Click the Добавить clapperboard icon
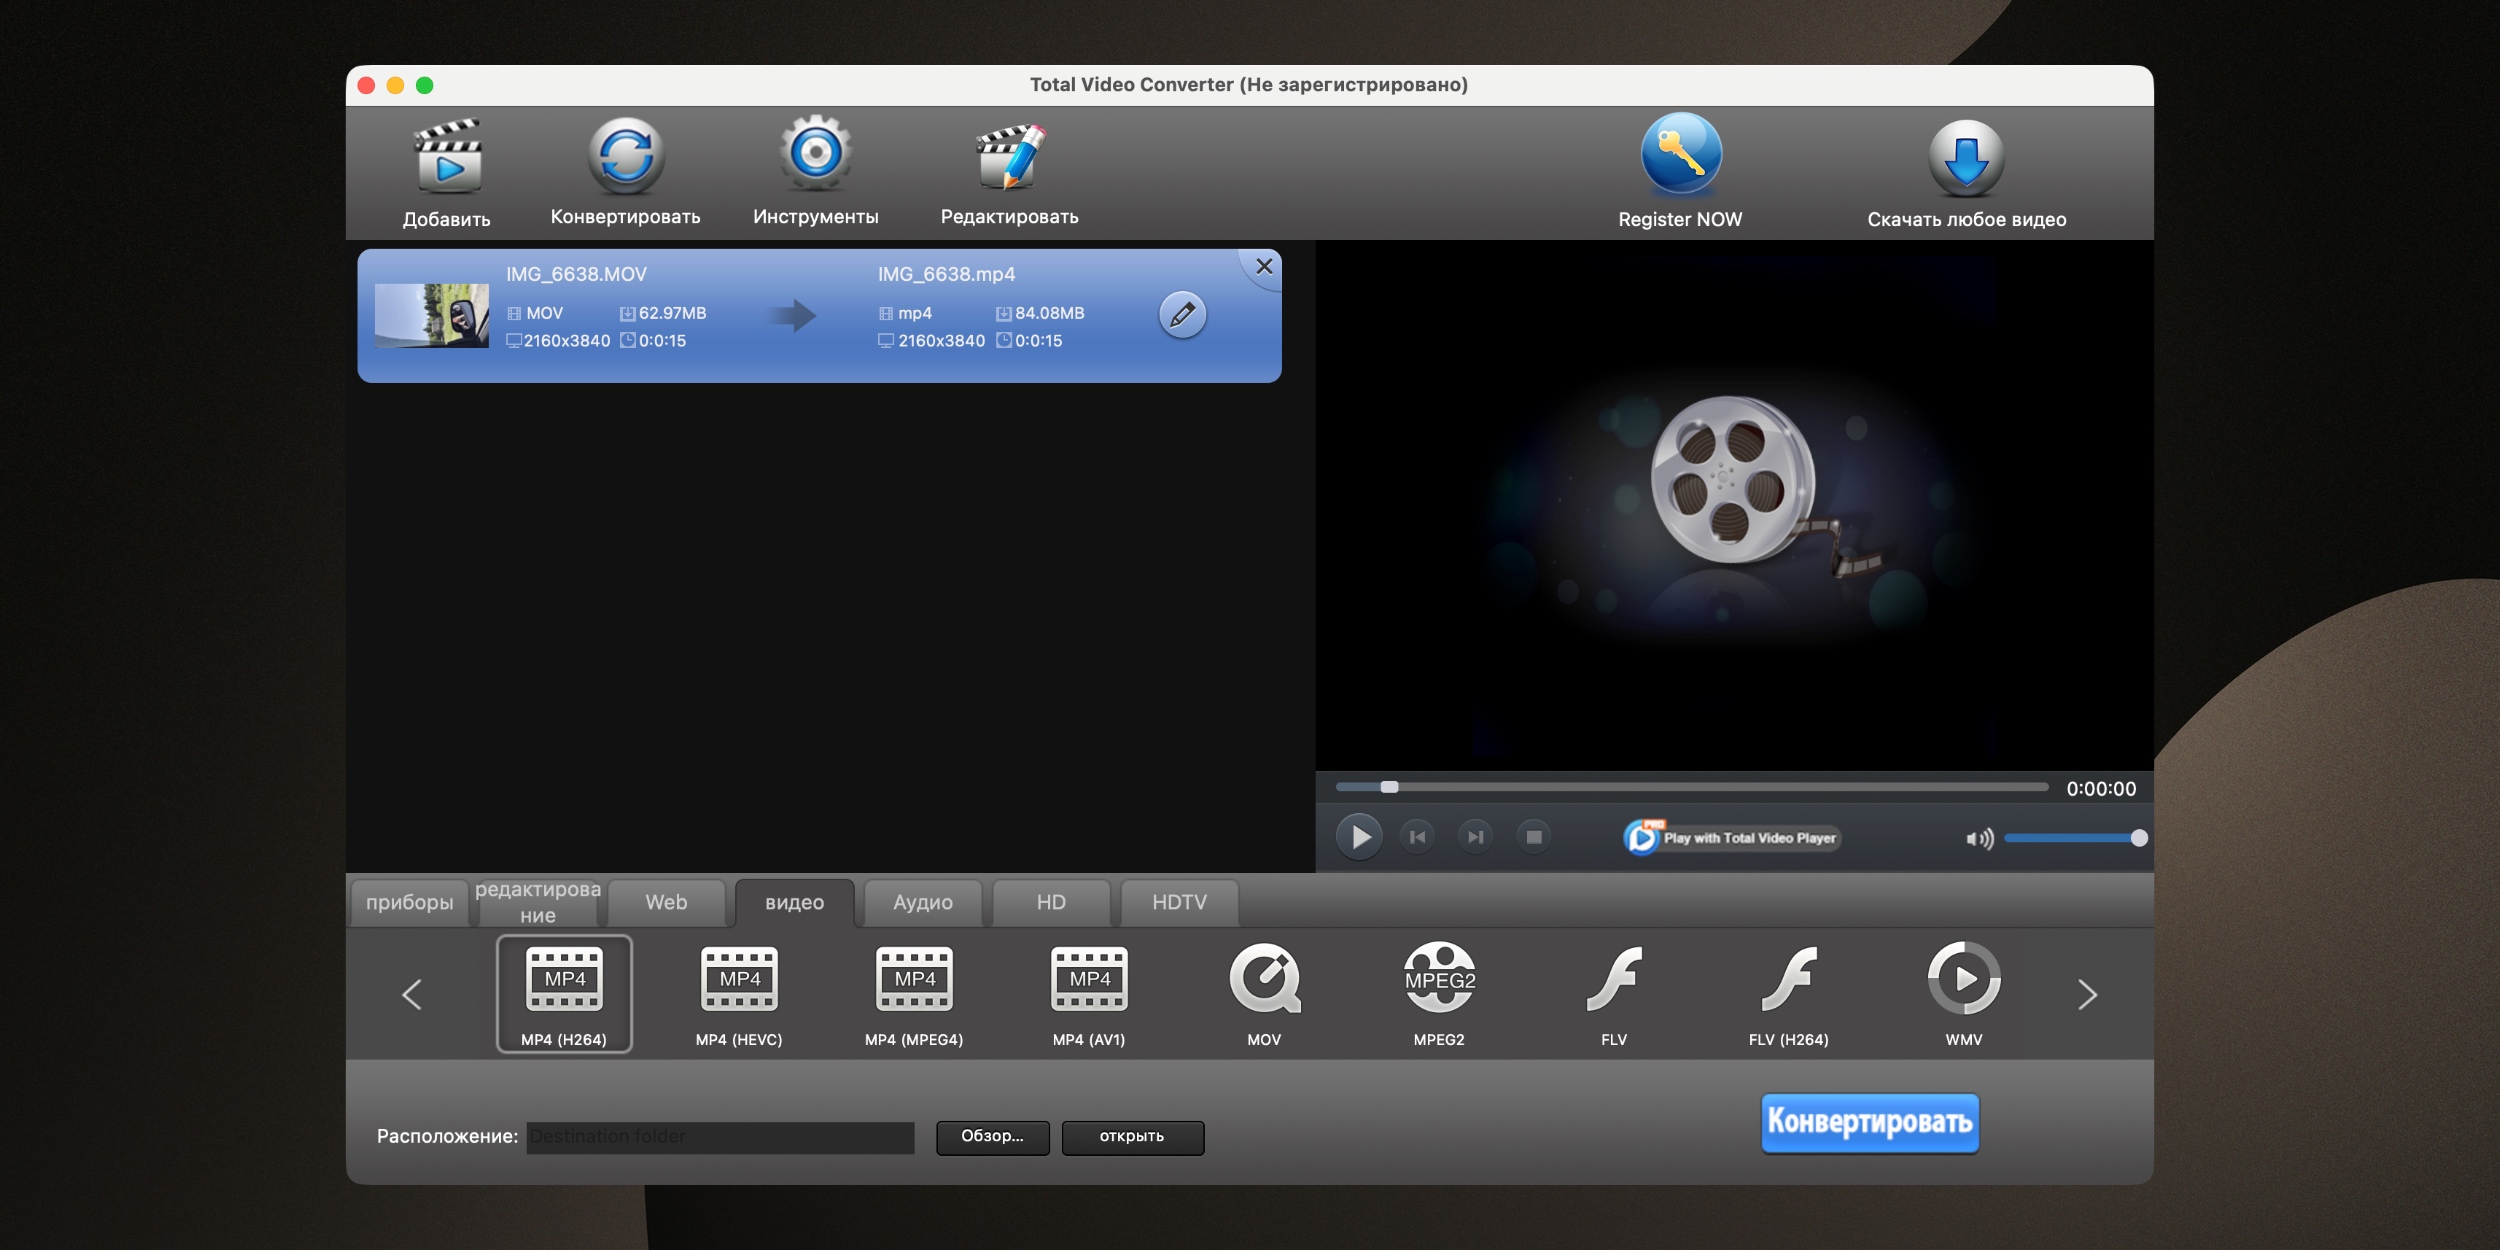The height and width of the screenshot is (1250, 2500). pos(447,156)
